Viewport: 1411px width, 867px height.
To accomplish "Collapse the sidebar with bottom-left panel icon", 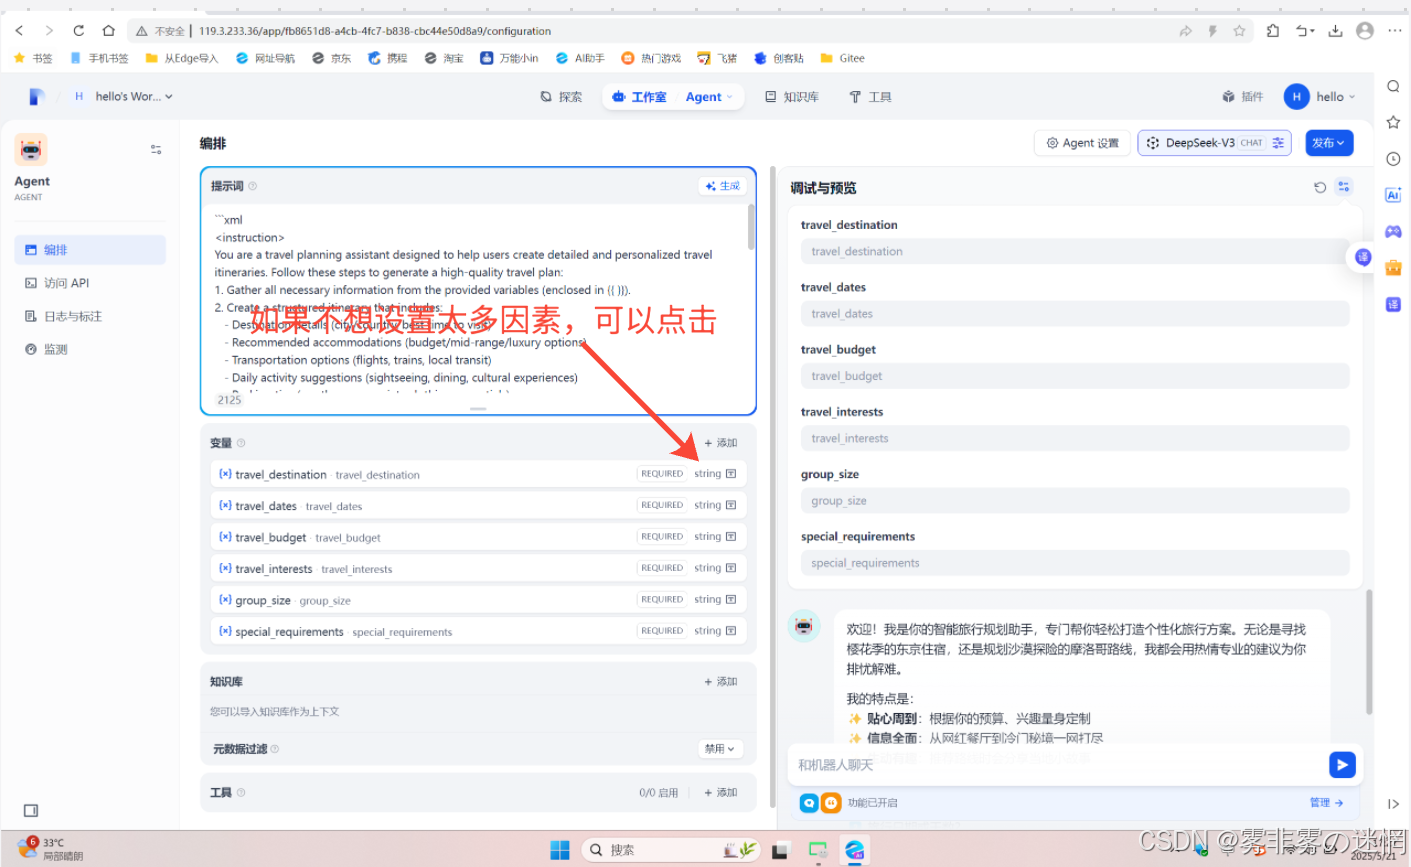I will (x=31, y=810).
